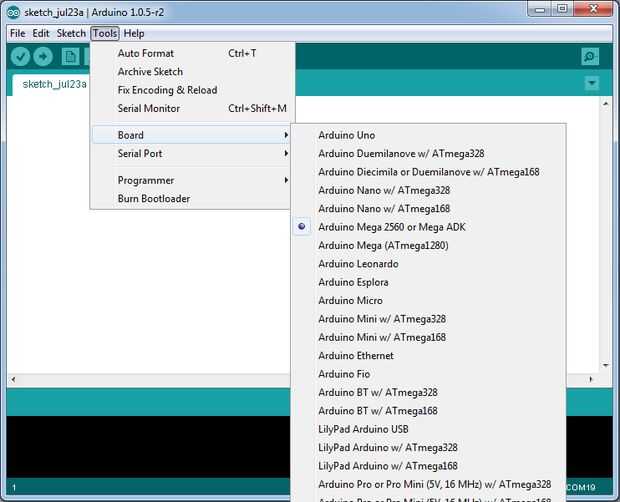Expand the Board submenu
The width and height of the screenshot is (620, 502).
coord(192,135)
